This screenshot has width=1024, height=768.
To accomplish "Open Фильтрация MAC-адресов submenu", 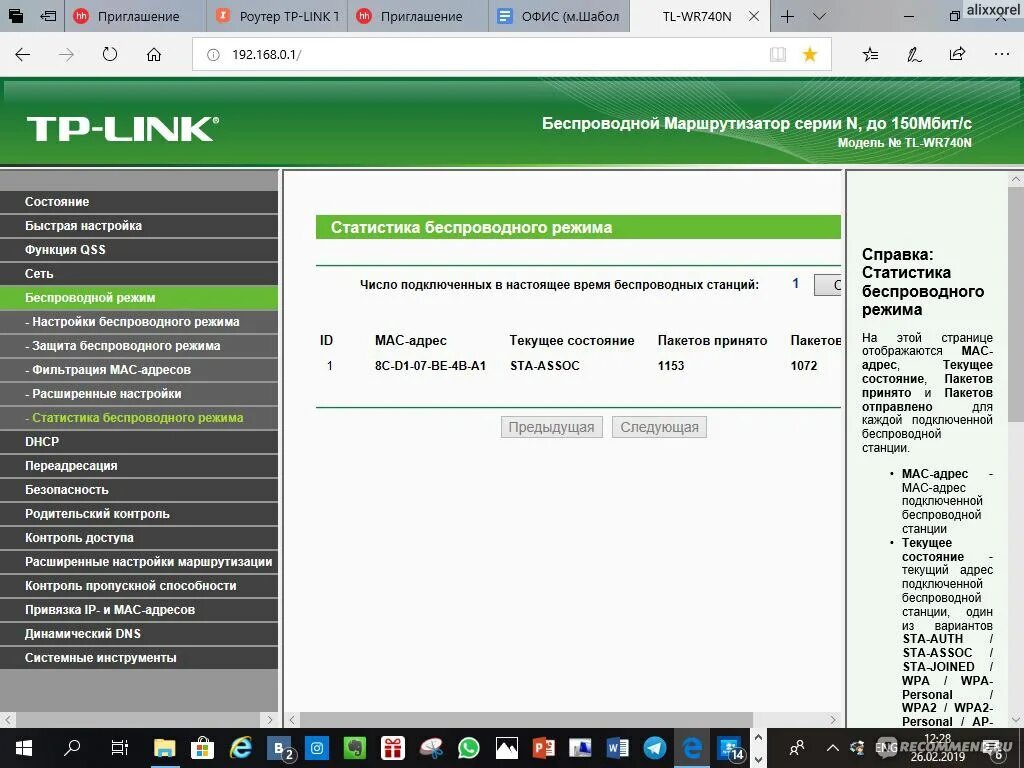I will pos(139,370).
